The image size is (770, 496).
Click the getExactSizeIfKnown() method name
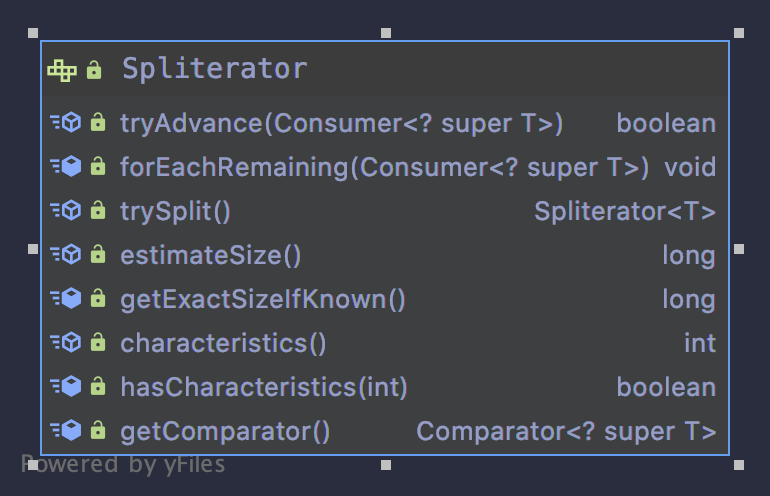(x=263, y=300)
